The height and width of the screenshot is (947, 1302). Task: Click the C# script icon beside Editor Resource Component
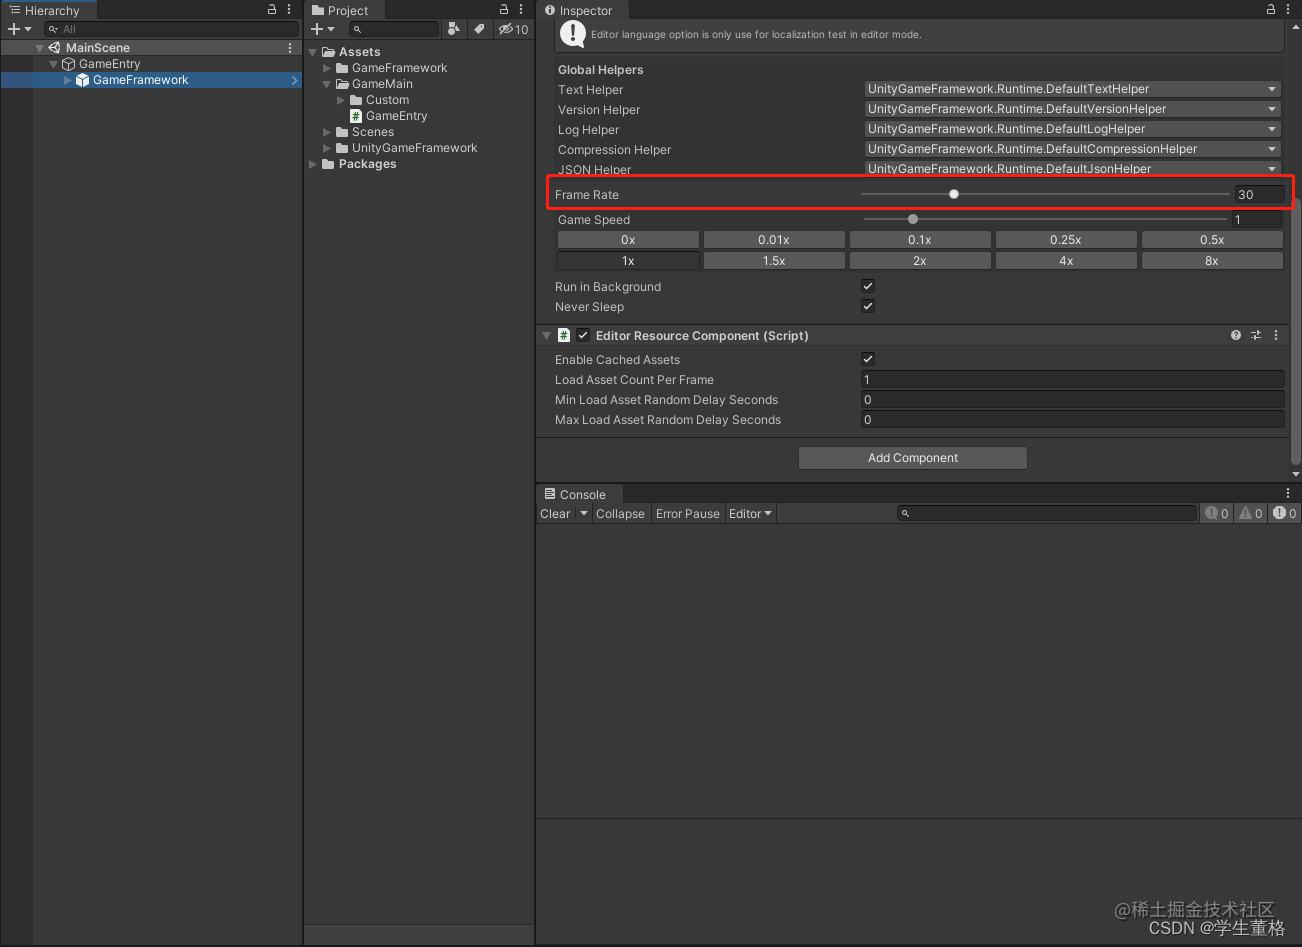563,335
